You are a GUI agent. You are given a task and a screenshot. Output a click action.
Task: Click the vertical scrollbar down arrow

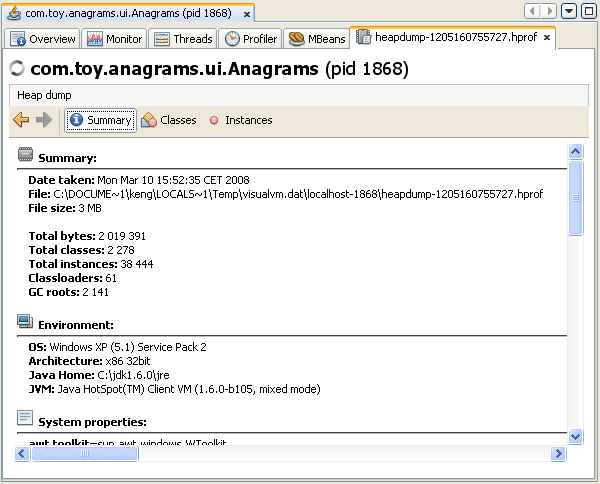(575, 436)
